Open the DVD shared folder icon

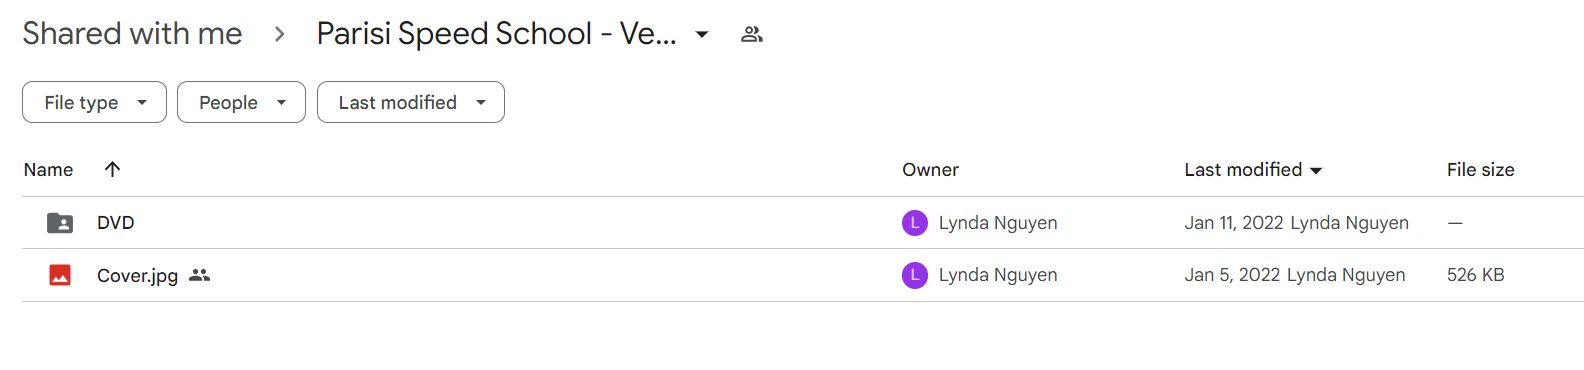(60, 223)
